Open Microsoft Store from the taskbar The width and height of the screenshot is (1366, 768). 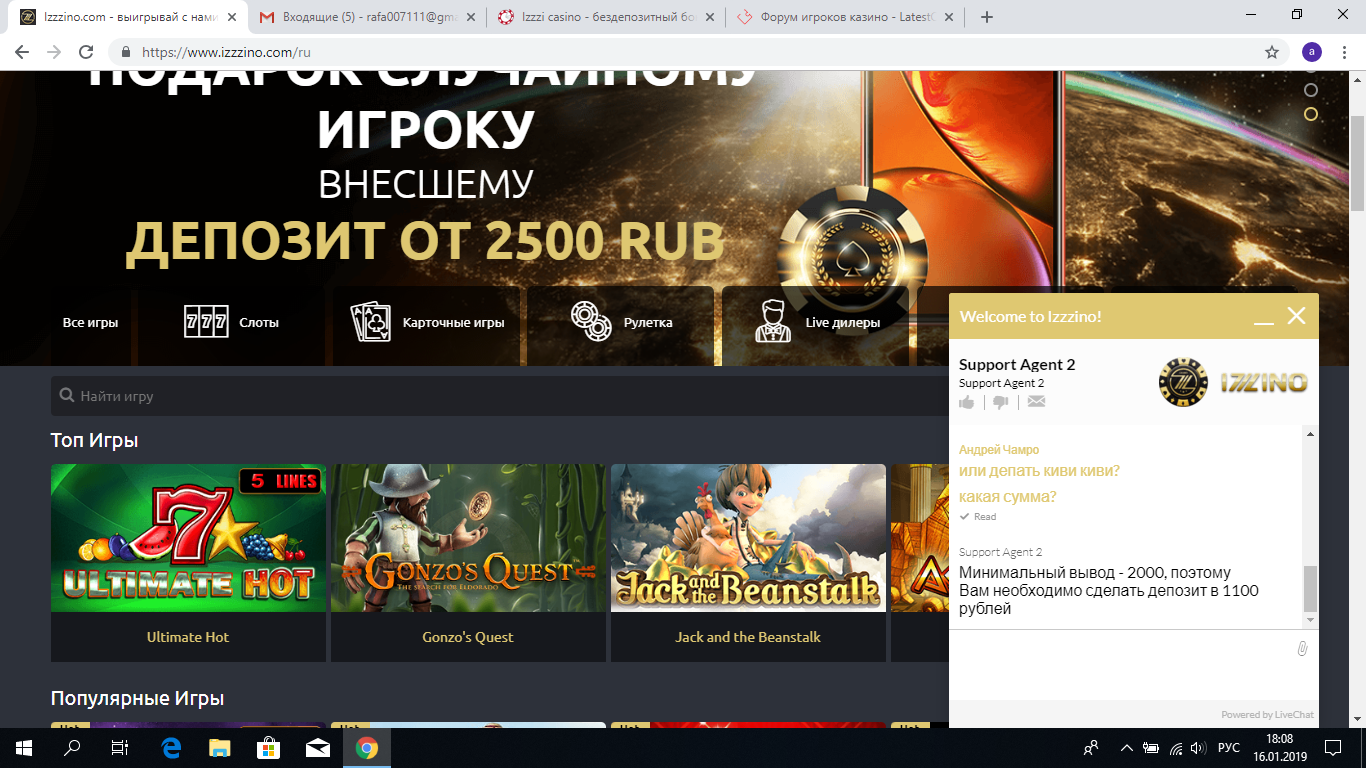pyautogui.click(x=269, y=748)
